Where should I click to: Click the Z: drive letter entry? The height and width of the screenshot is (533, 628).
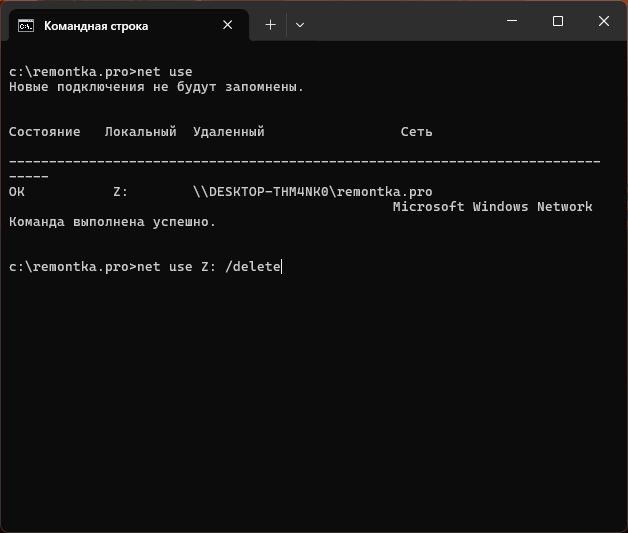point(120,191)
